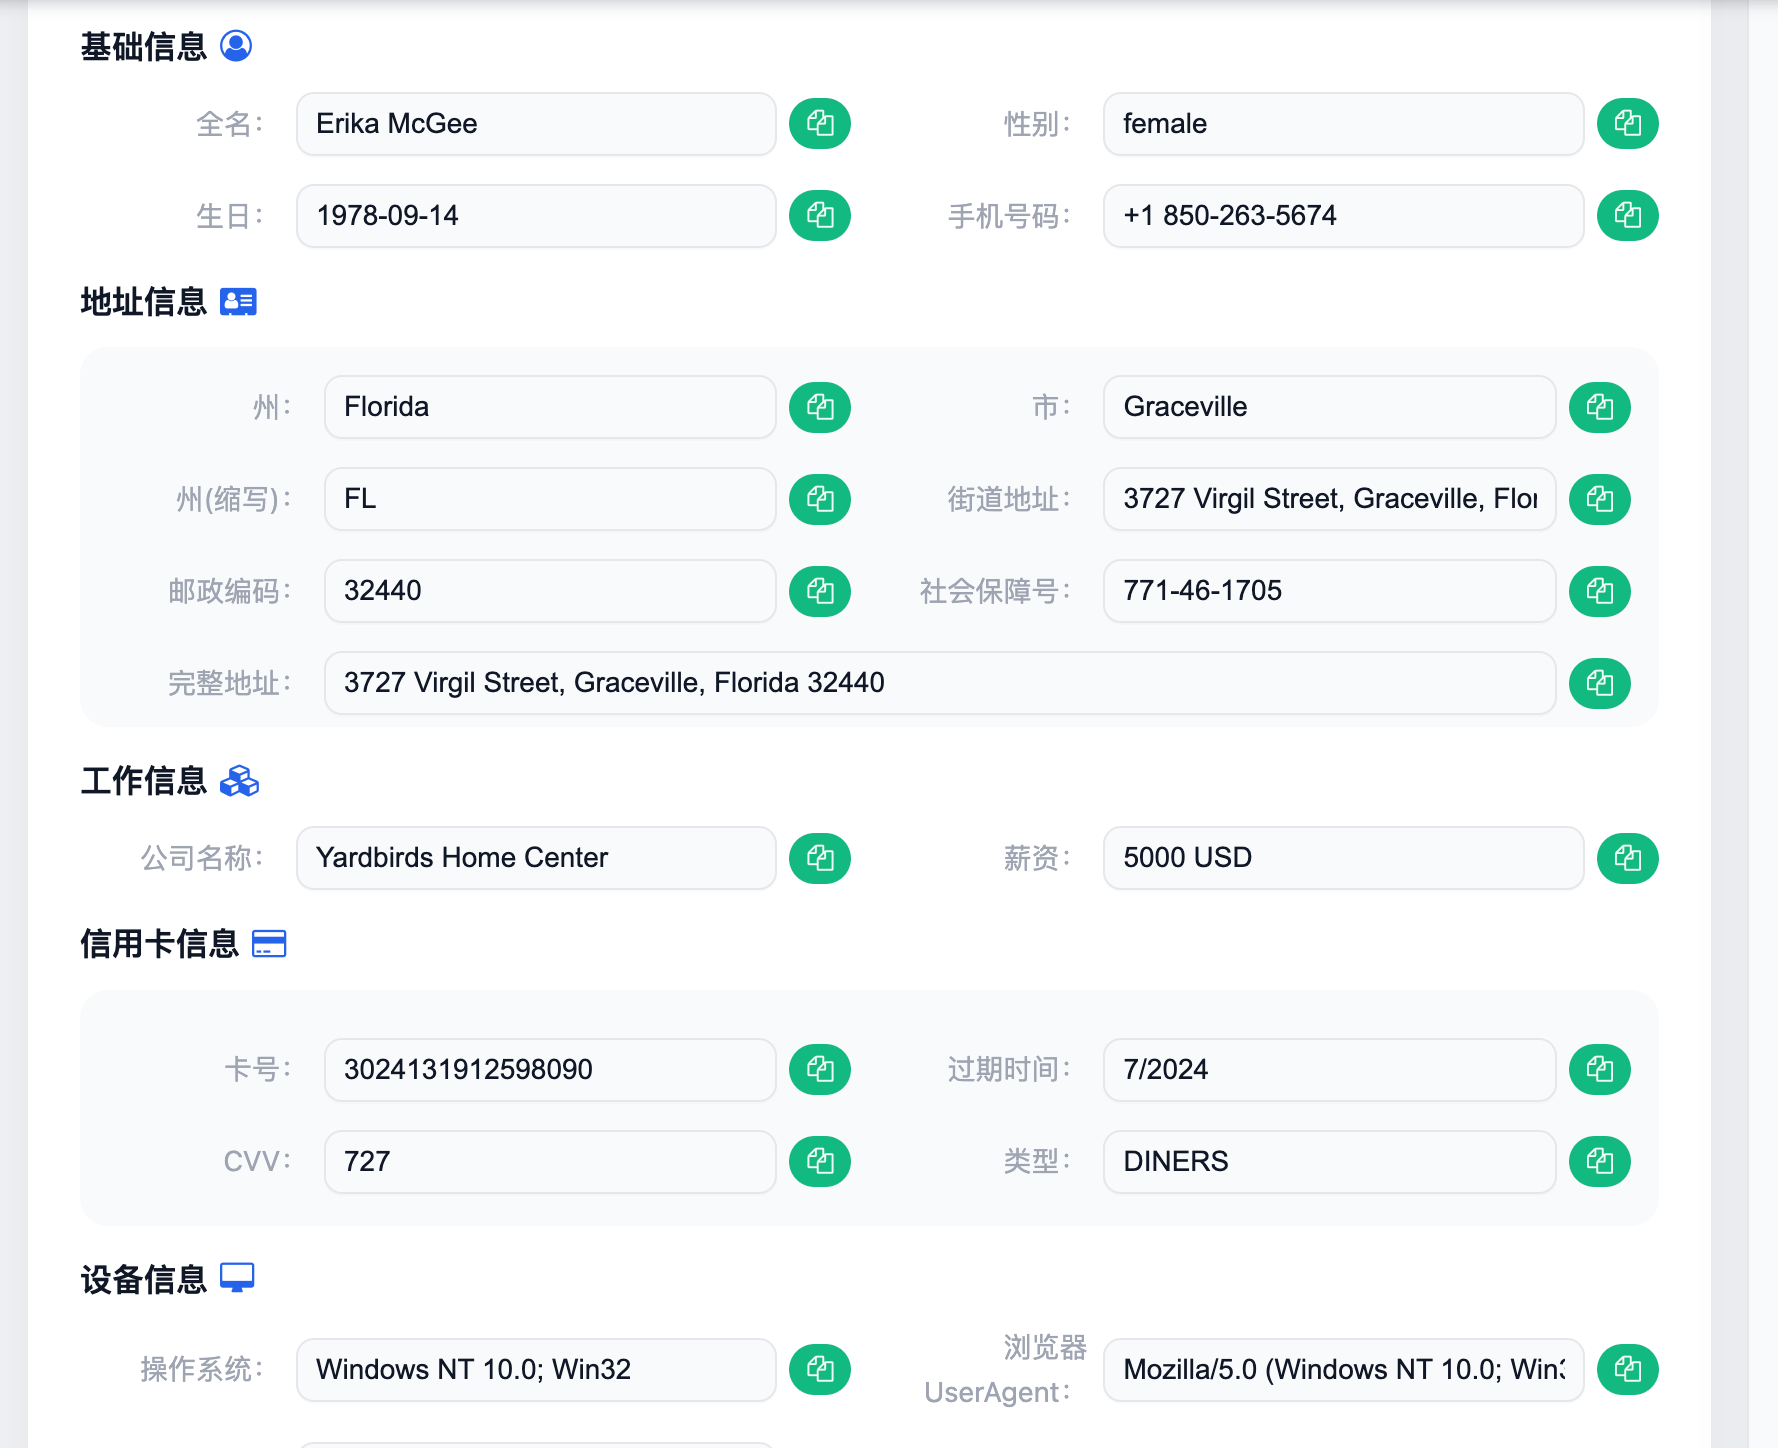Image resolution: width=1778 pixels, height=1448 pixels.
Task: Click the state abbreviation field FL
Action: [x=550, y=499]
